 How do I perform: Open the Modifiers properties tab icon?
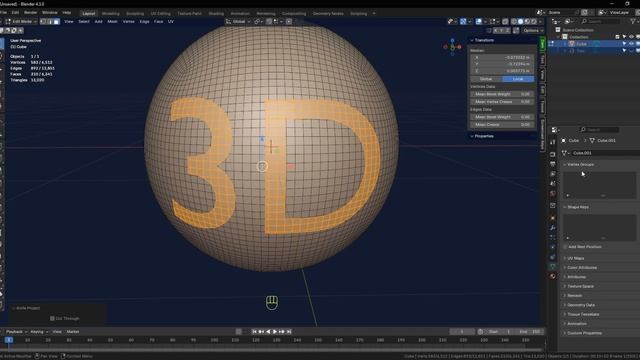click(553, 228)
